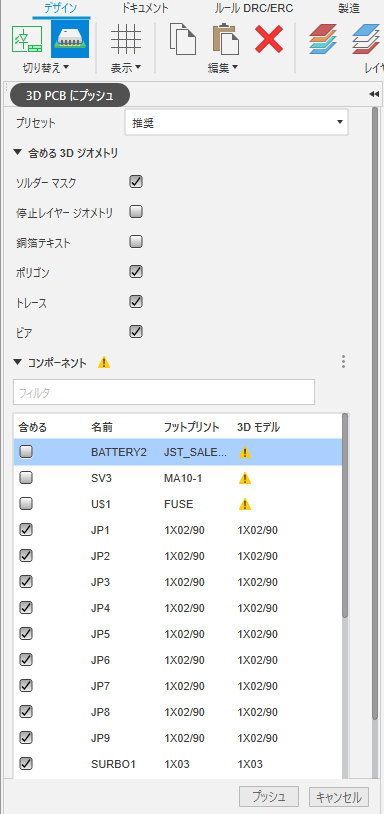Switch to schematic editor icon
The image size is (384, 814).
click(27, 39)
